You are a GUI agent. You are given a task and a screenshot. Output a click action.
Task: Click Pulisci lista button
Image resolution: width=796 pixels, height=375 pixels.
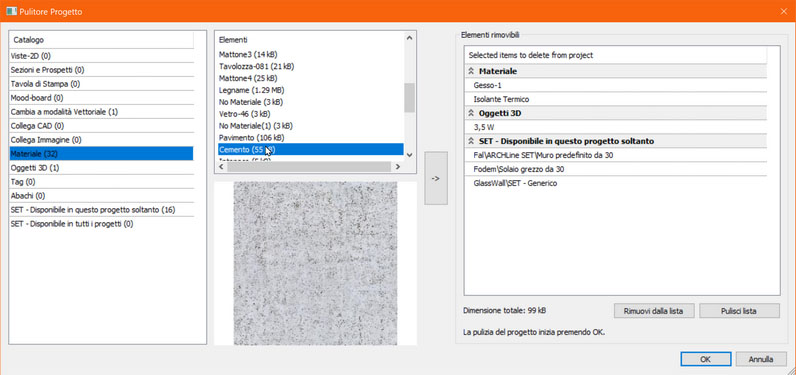point(739,311)
